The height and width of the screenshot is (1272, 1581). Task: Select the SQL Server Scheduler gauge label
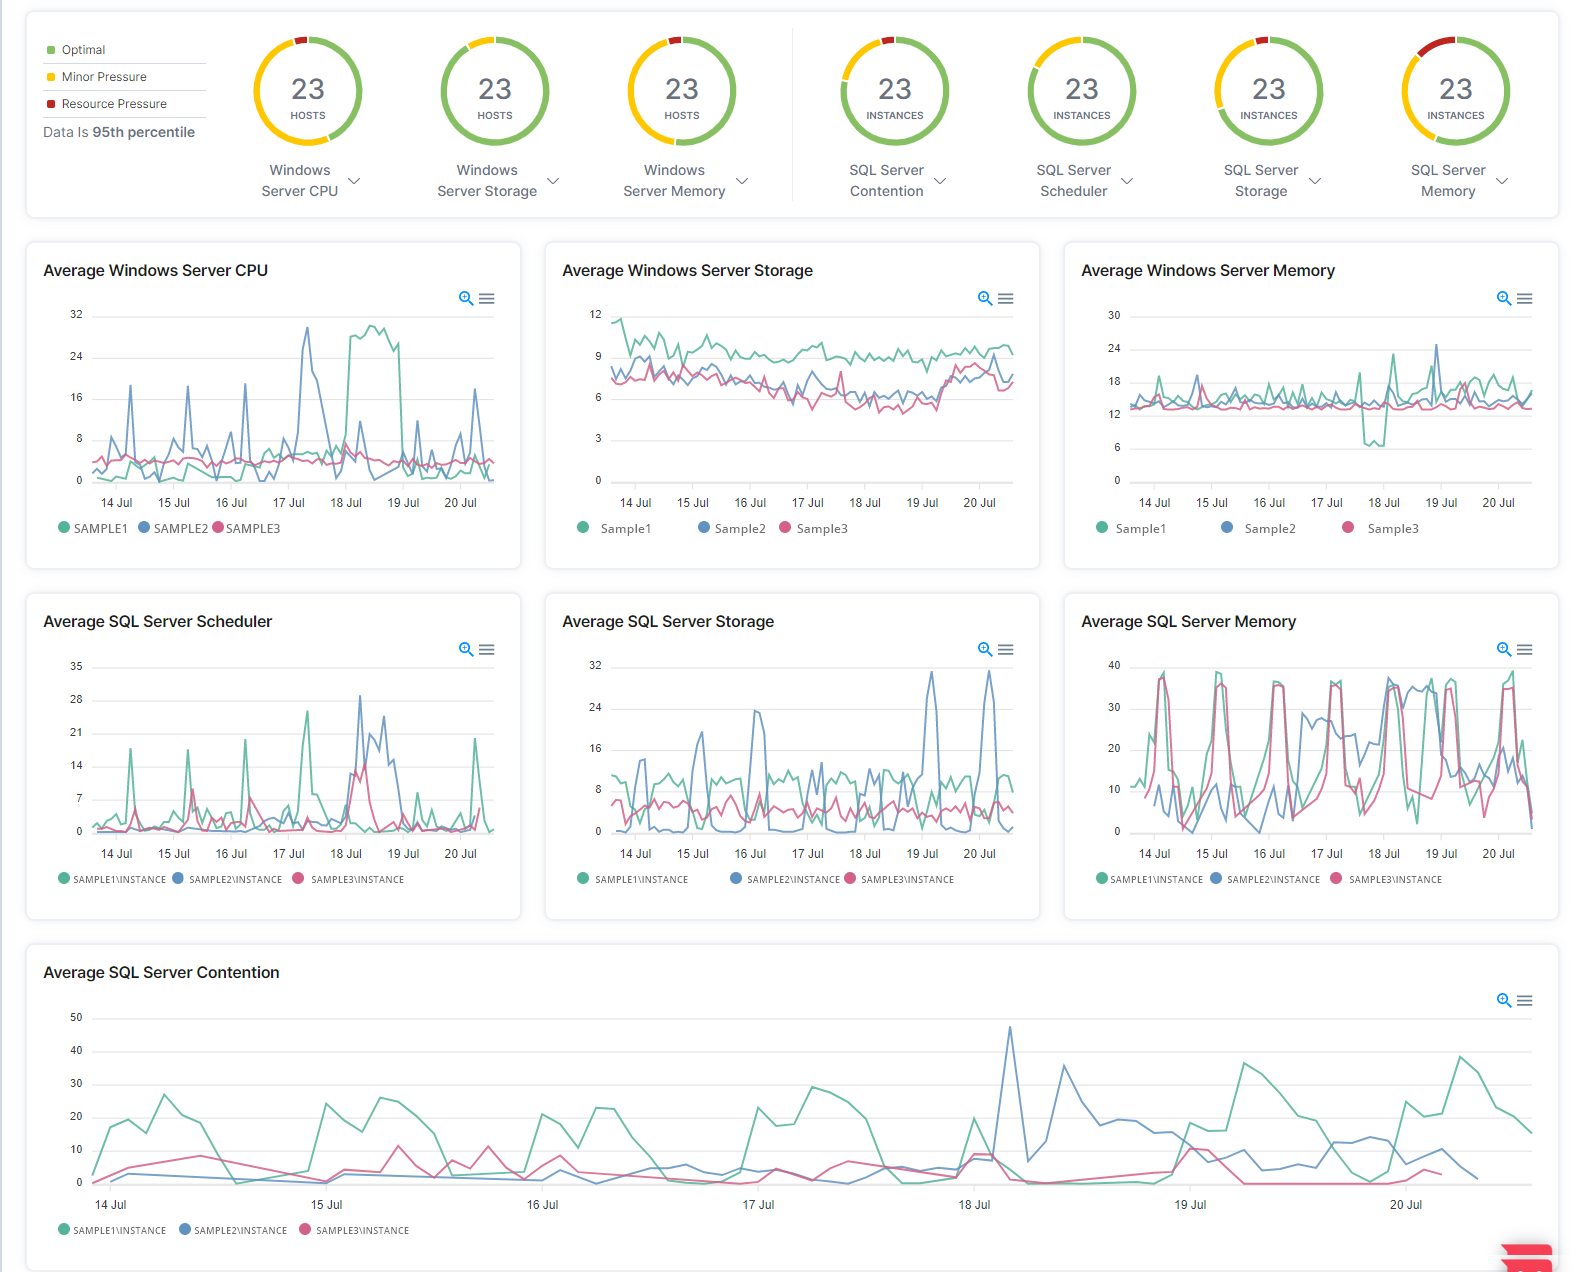click(x=1073, y=181)
